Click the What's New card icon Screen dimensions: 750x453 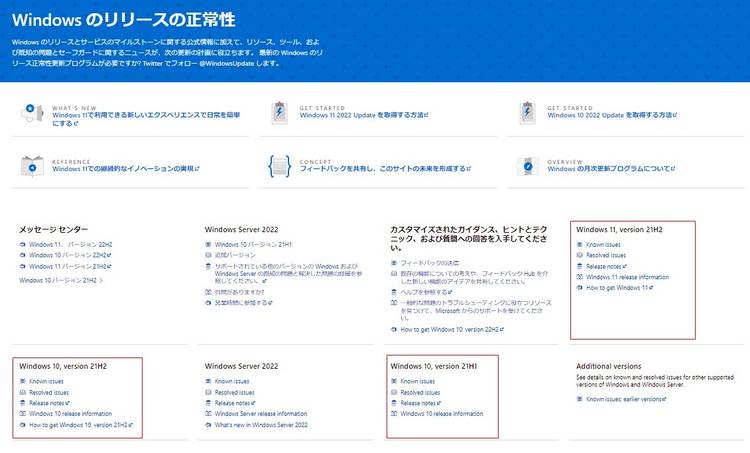point(32,113)
